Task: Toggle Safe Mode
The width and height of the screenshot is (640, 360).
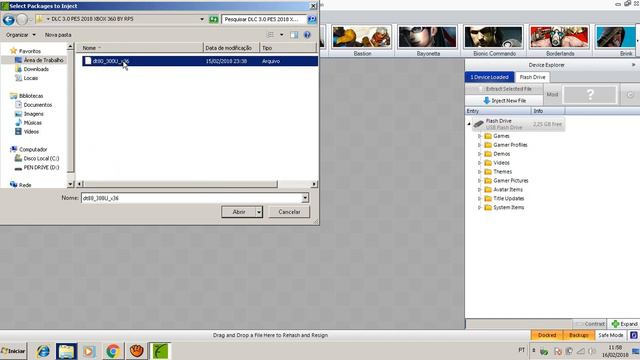Action: [611, 335]
